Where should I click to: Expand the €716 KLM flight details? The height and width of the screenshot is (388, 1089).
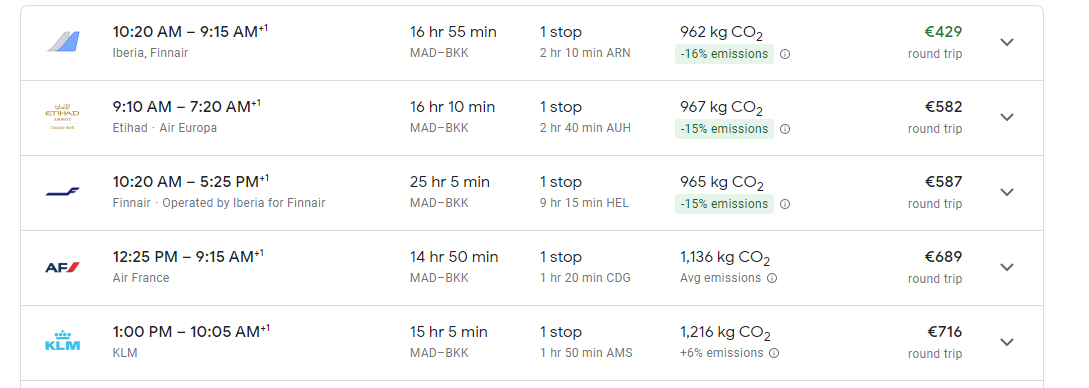point(1006,341)
